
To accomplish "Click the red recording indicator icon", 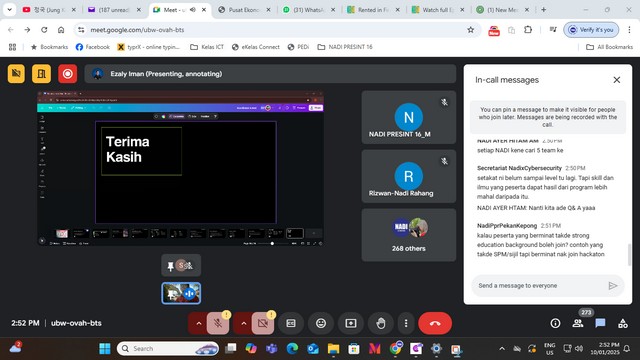I will coord(67,74).
